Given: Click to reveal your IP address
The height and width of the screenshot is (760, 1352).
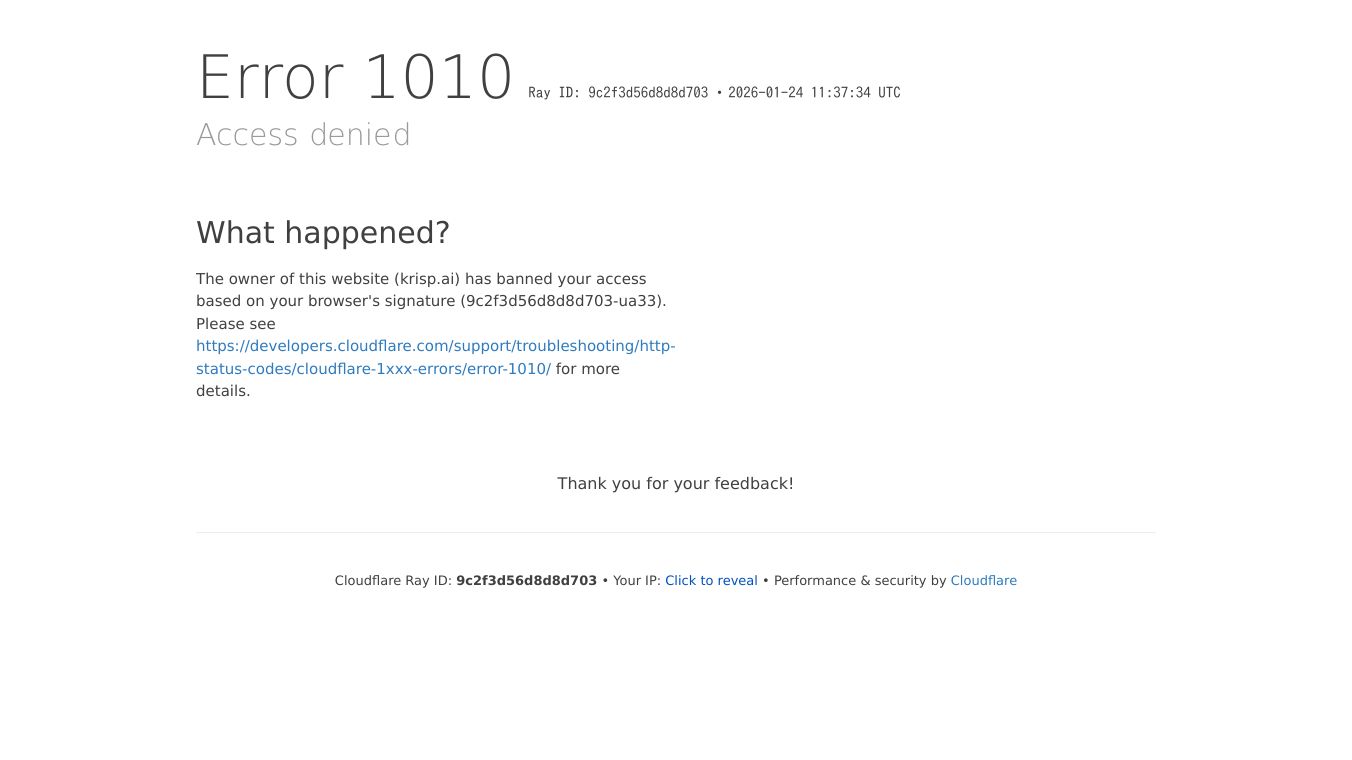Looking at the screenshot, I should (x=711, y=581).
